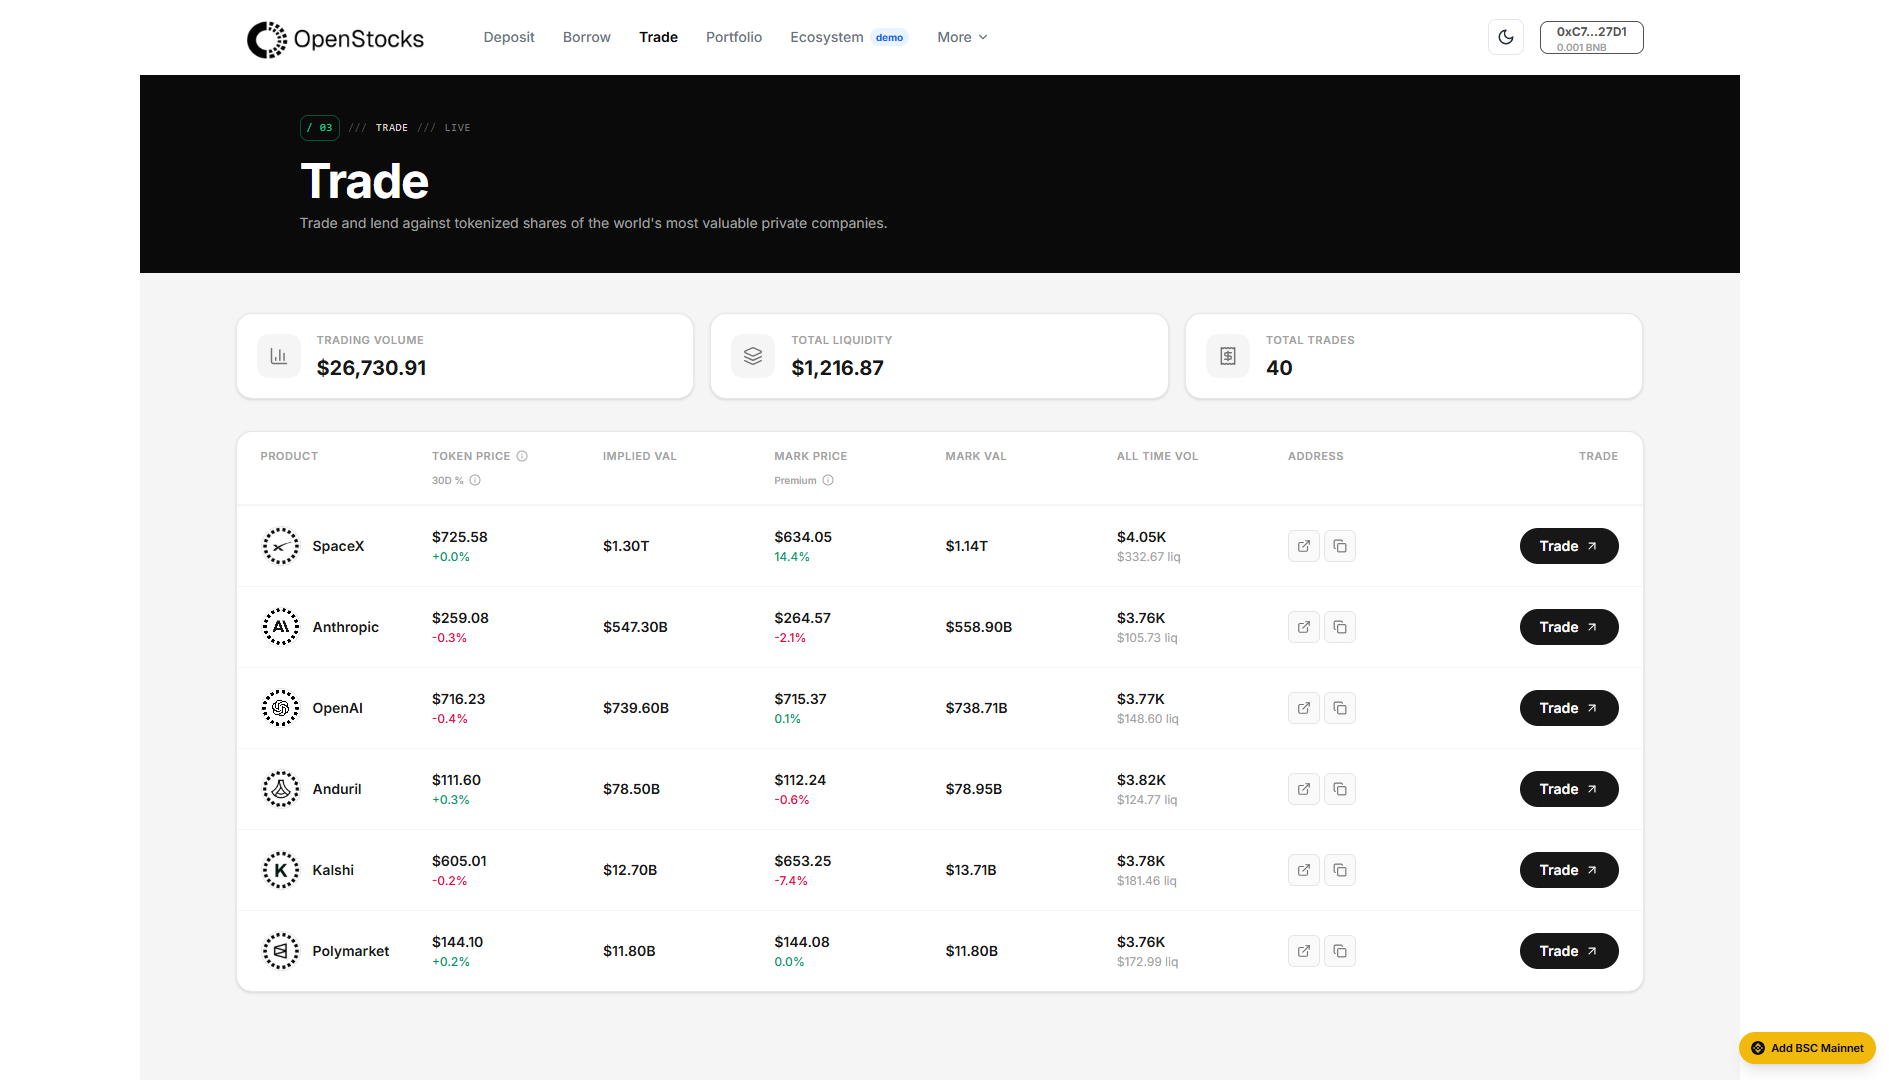Toggle dark mode with moon icon
This screenshot has width=1889, height=1080.
coord(1506,38)
